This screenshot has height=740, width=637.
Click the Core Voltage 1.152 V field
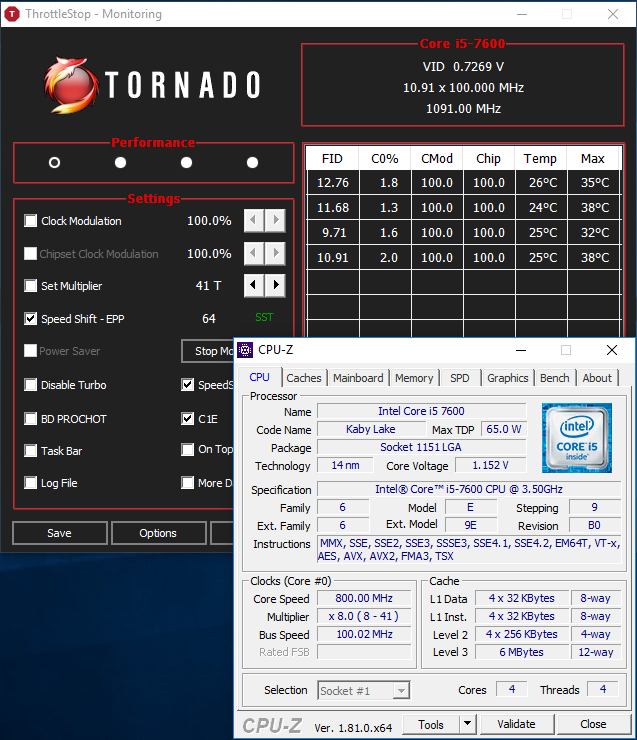click(x=491, y=465)
